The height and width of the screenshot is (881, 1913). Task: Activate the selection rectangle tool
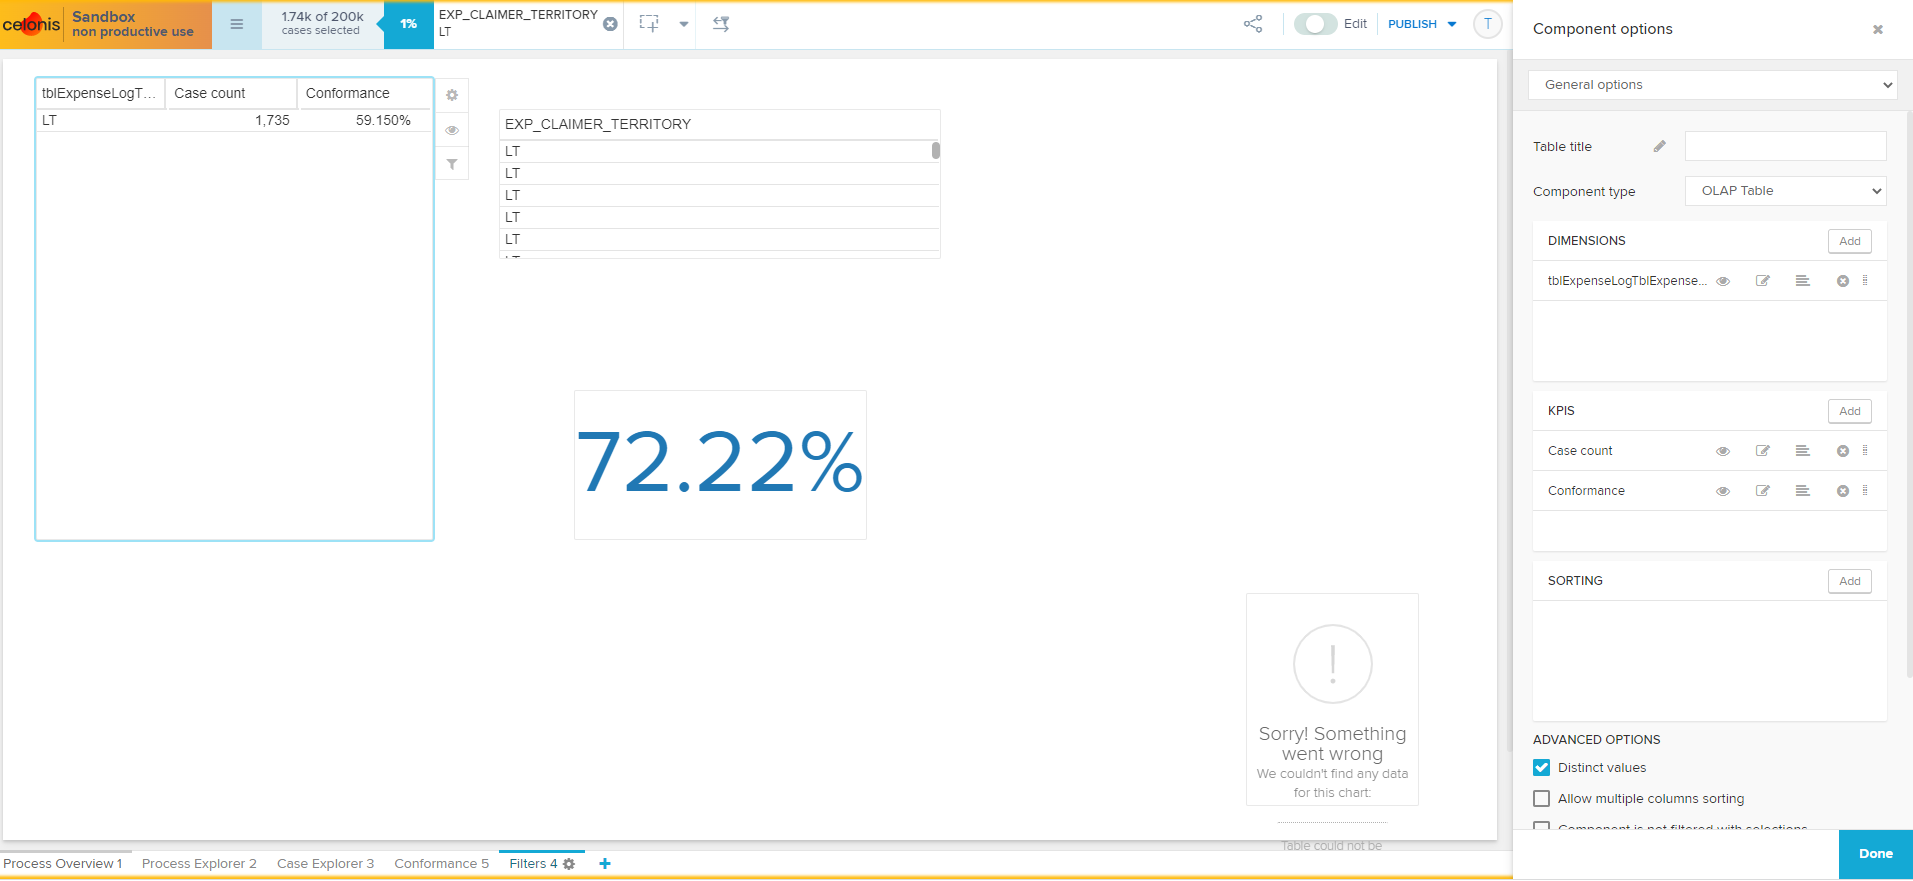pos(649,24)
